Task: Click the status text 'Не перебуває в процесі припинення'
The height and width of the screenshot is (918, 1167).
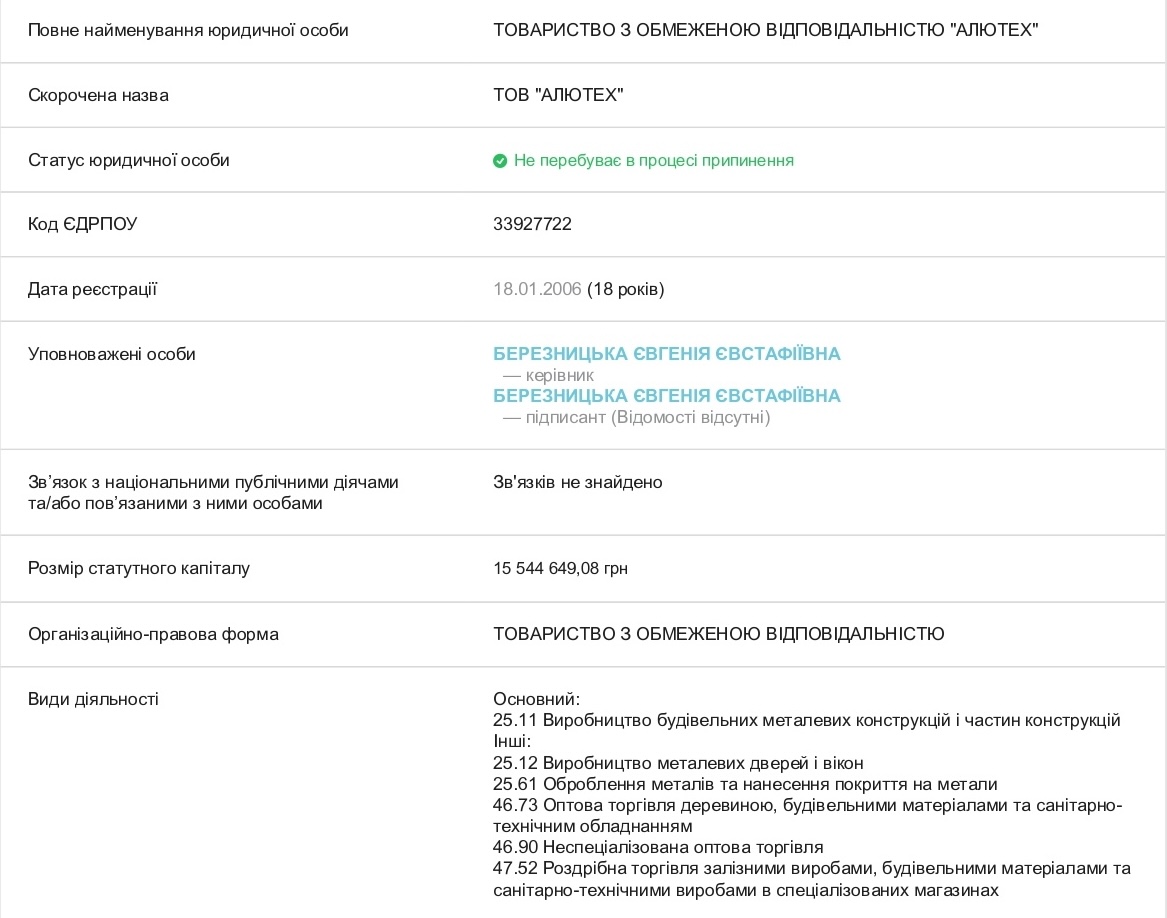Action: click(x=653, y=161)
